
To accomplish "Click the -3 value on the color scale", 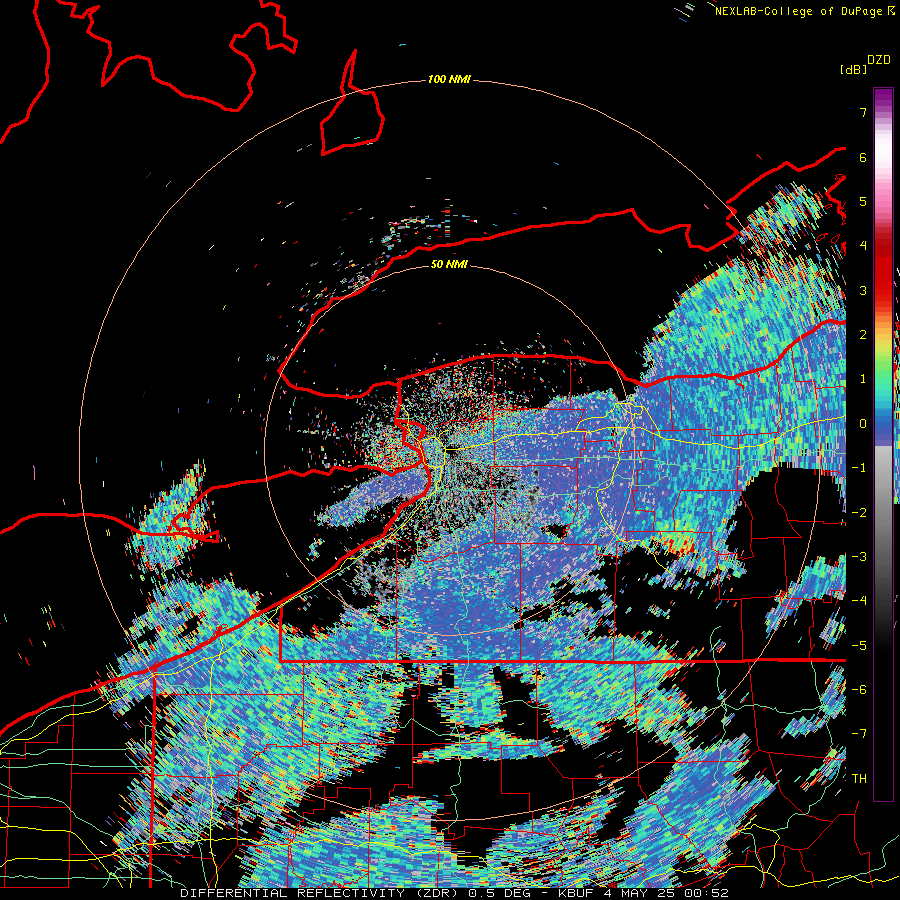I will (x=859, y=556).
